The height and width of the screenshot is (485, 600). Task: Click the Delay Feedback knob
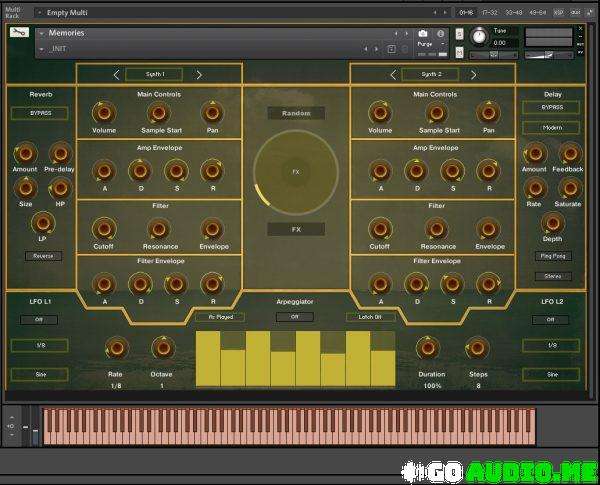click(x=570, y=153)
